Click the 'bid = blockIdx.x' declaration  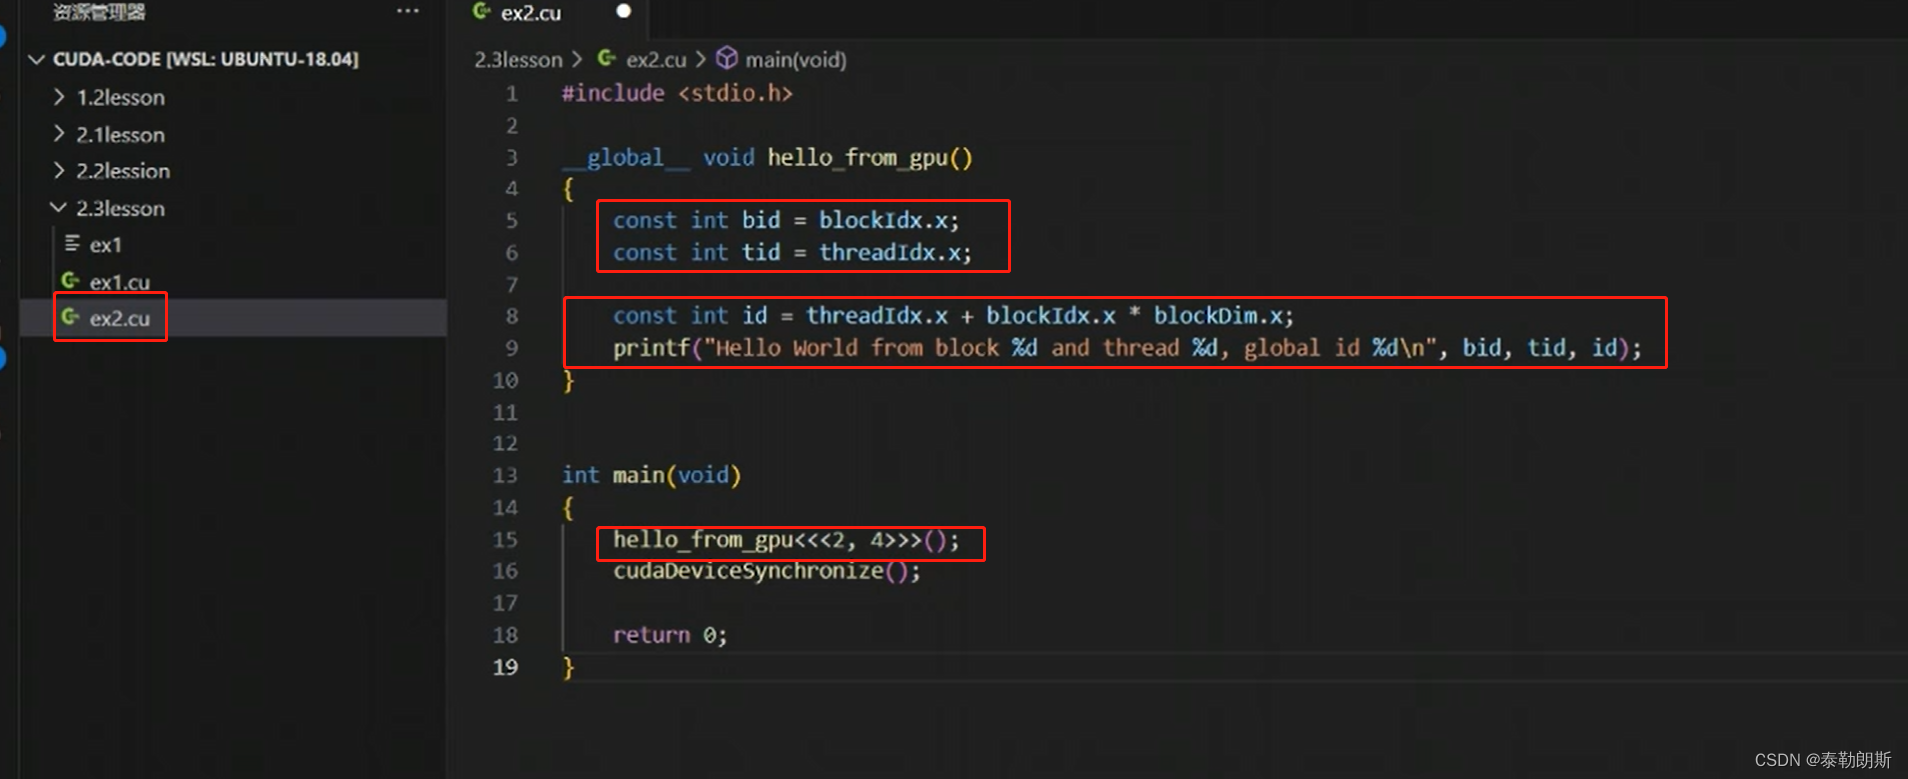pyautogui.click(x=850, y=220)
